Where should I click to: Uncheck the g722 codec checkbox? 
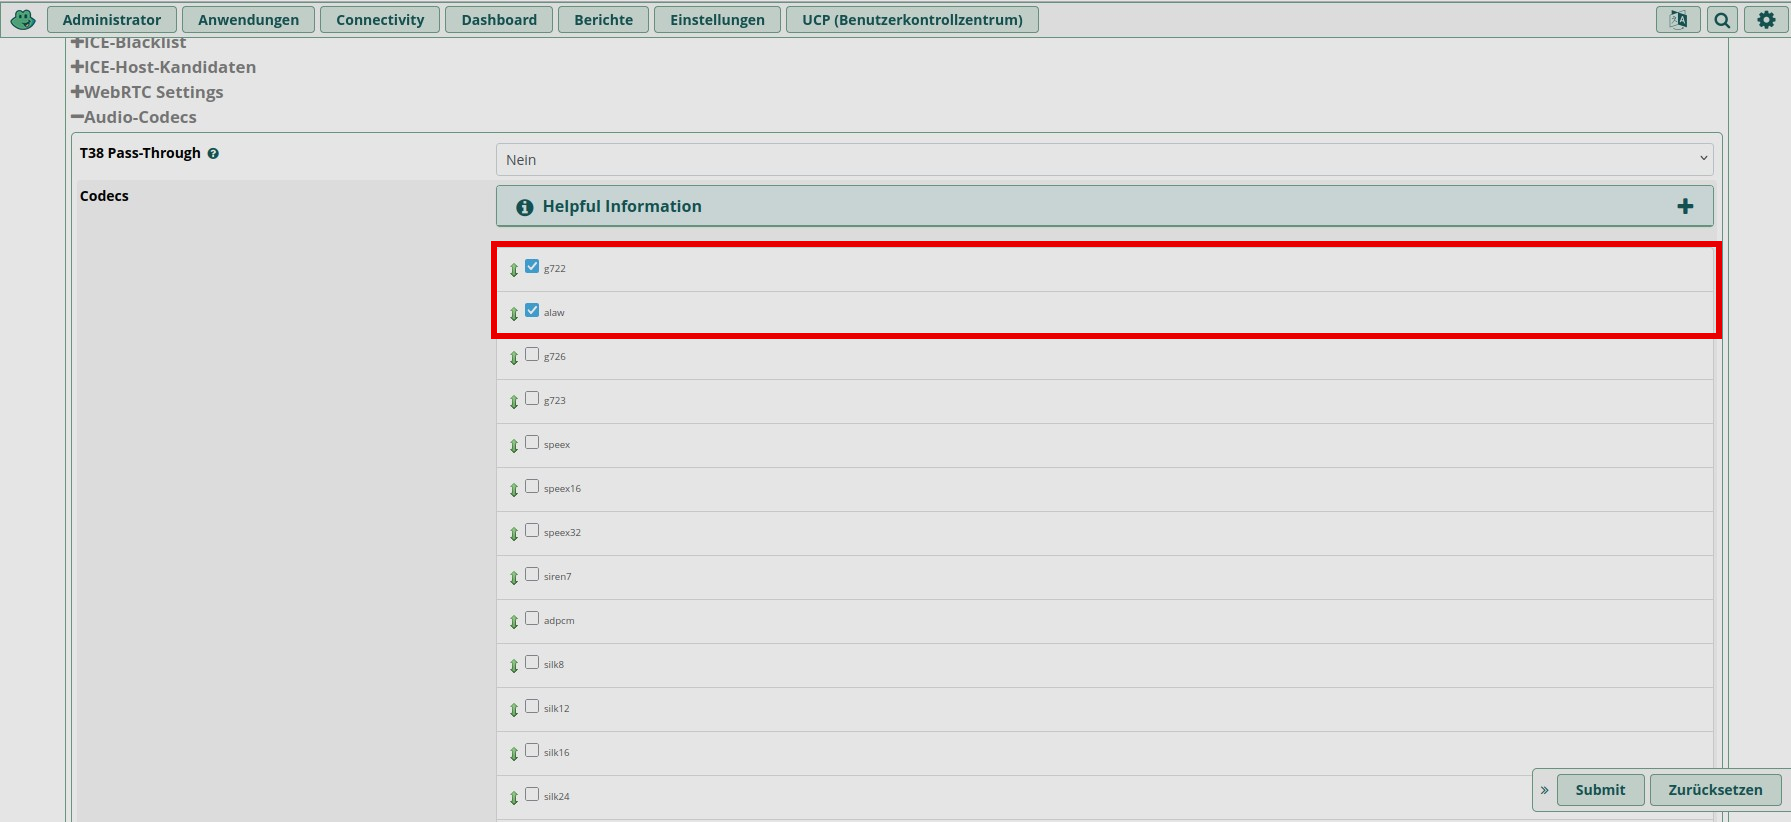coord(532,267)
